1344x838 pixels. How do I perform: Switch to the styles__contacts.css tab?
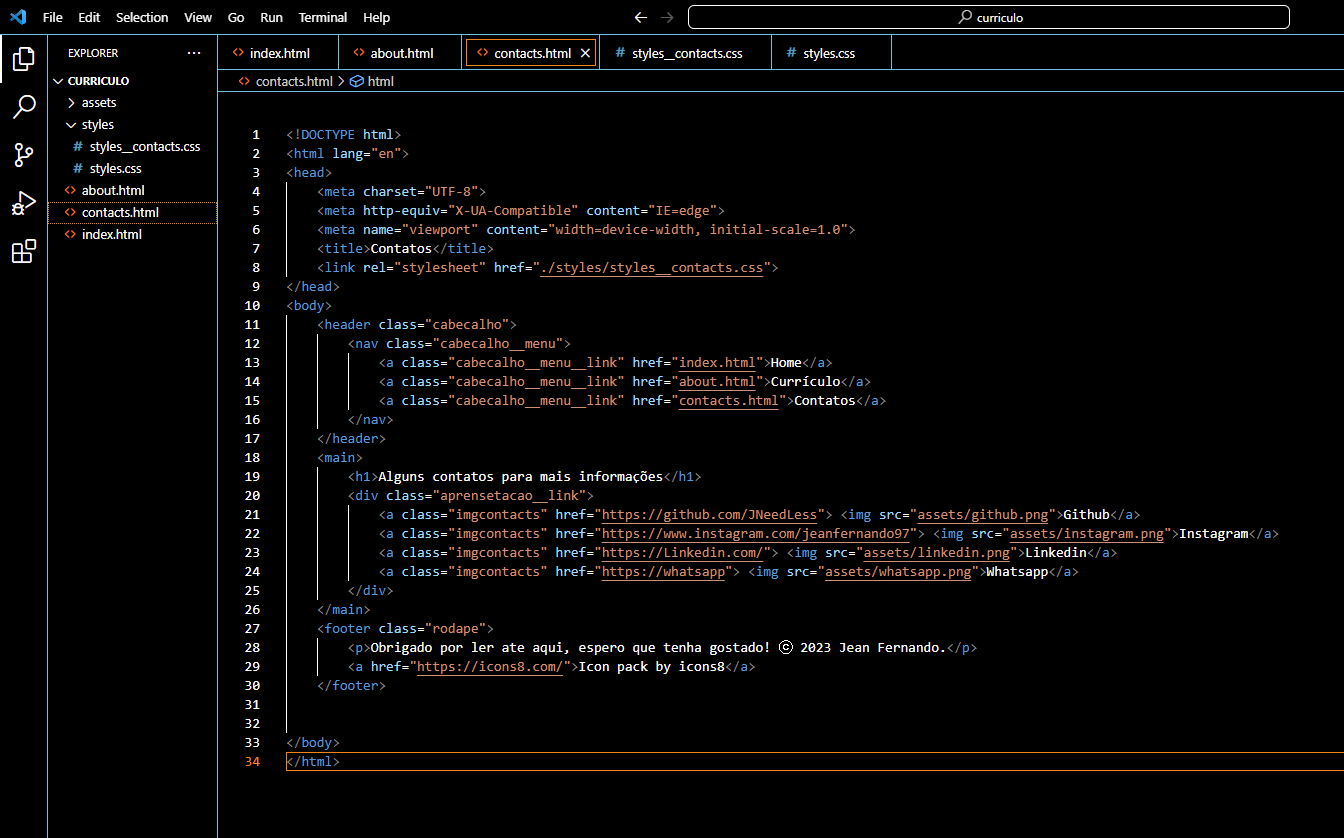pyautogui.click(x=686, y=53)
